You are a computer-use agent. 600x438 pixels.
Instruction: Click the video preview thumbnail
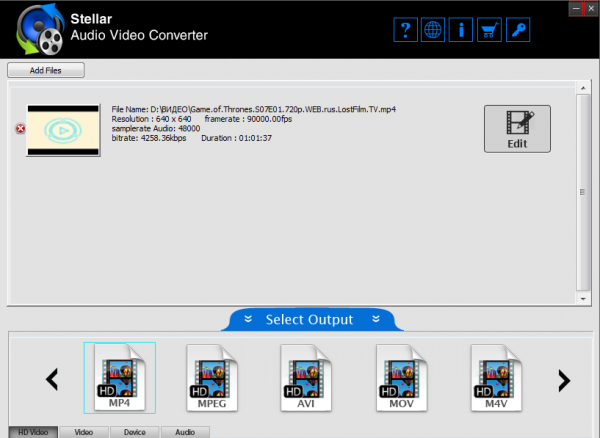coord(64,130)
